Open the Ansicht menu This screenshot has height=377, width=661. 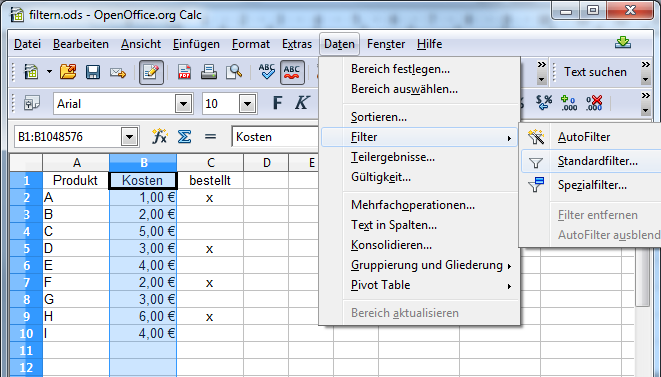click(141, 44)
